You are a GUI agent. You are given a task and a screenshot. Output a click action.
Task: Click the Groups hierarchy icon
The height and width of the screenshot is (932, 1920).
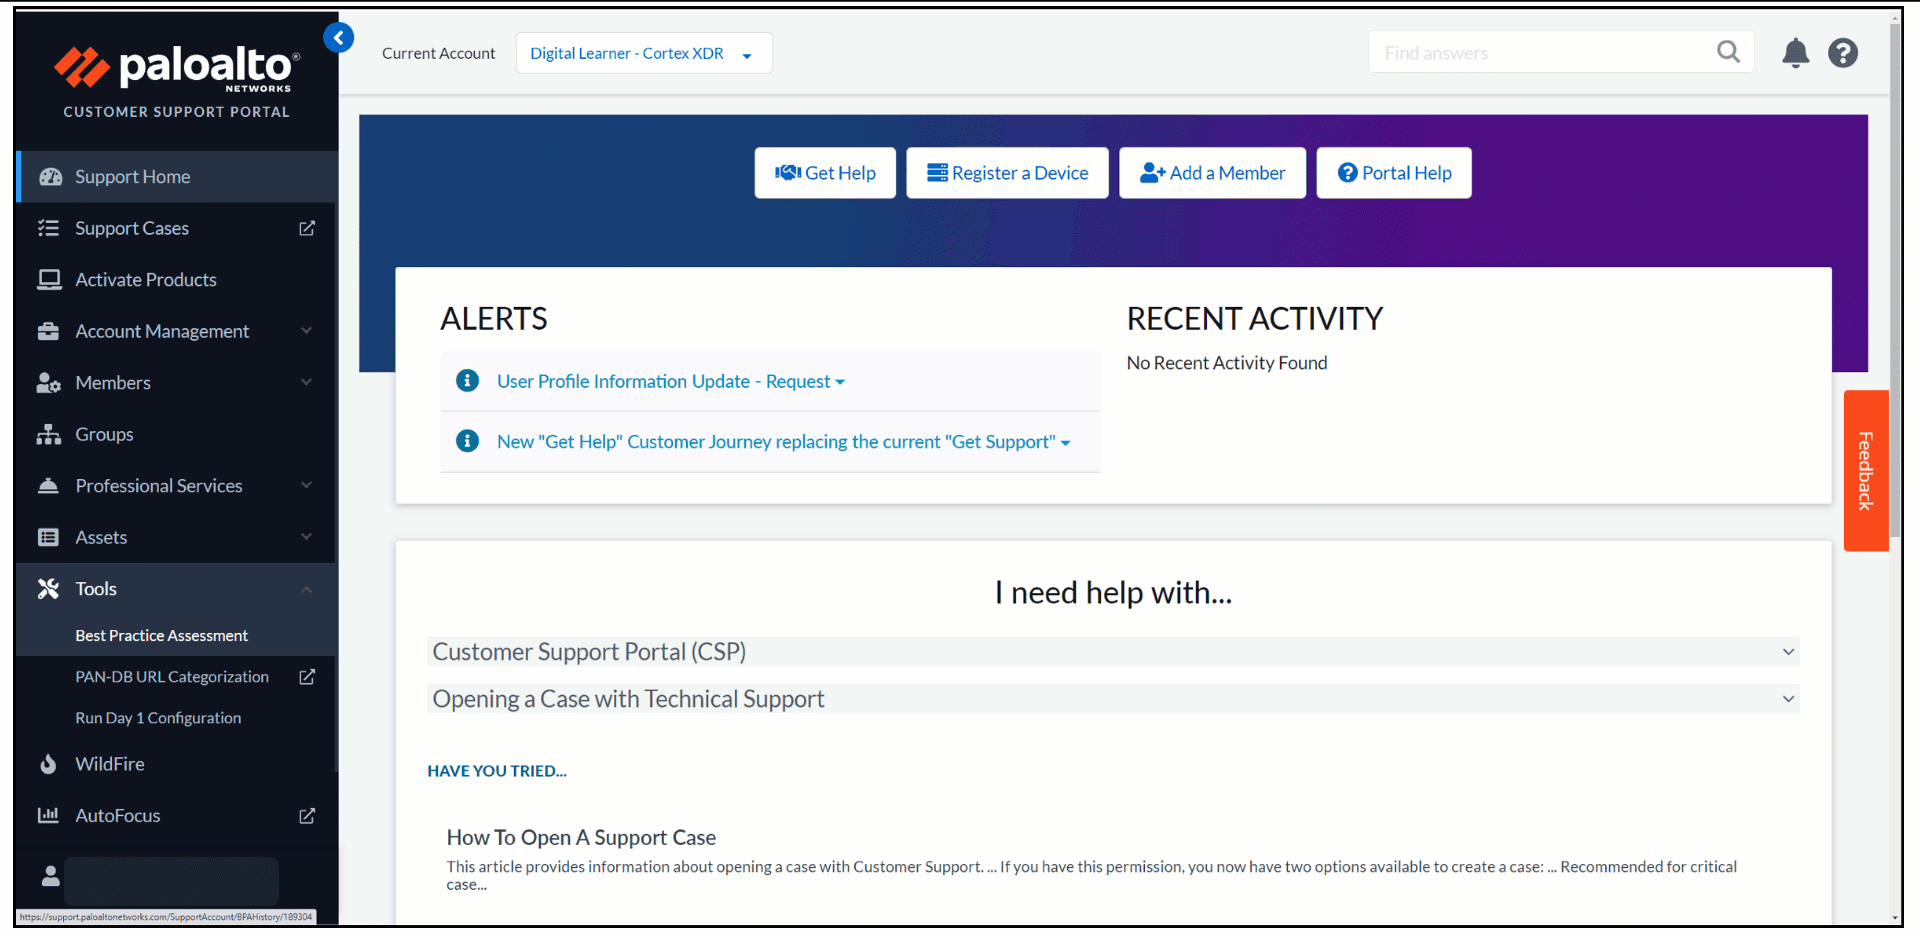49,434
